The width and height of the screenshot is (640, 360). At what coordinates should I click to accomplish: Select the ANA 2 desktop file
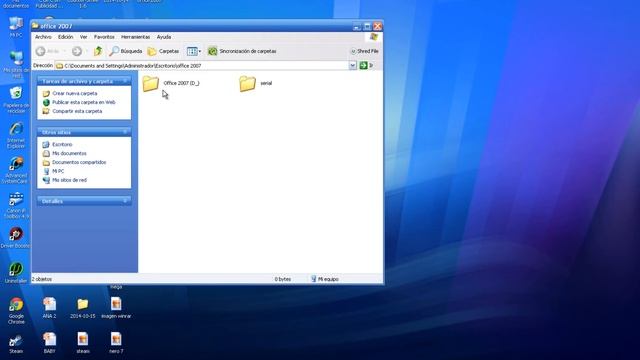49,308
